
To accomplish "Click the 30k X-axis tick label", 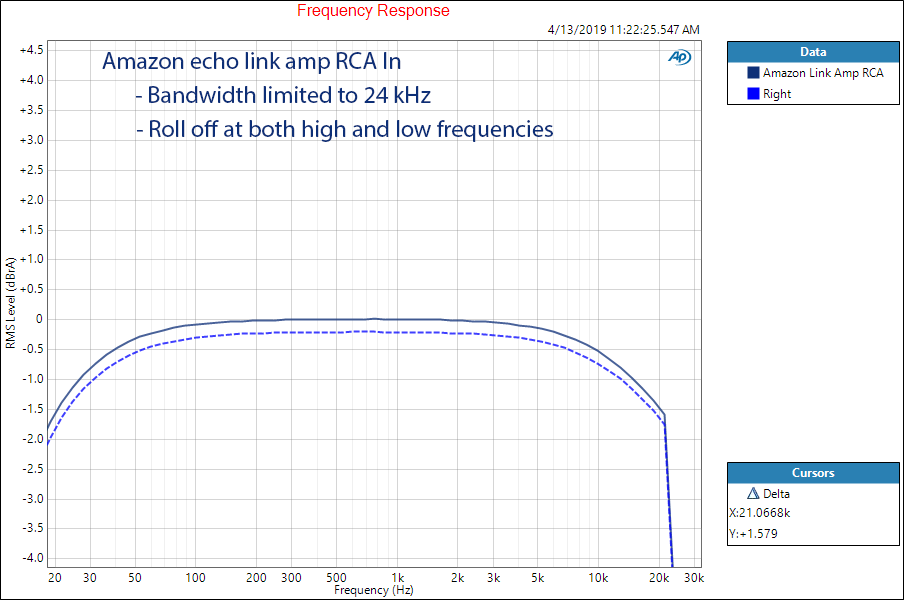I will (x=694, y=578).
